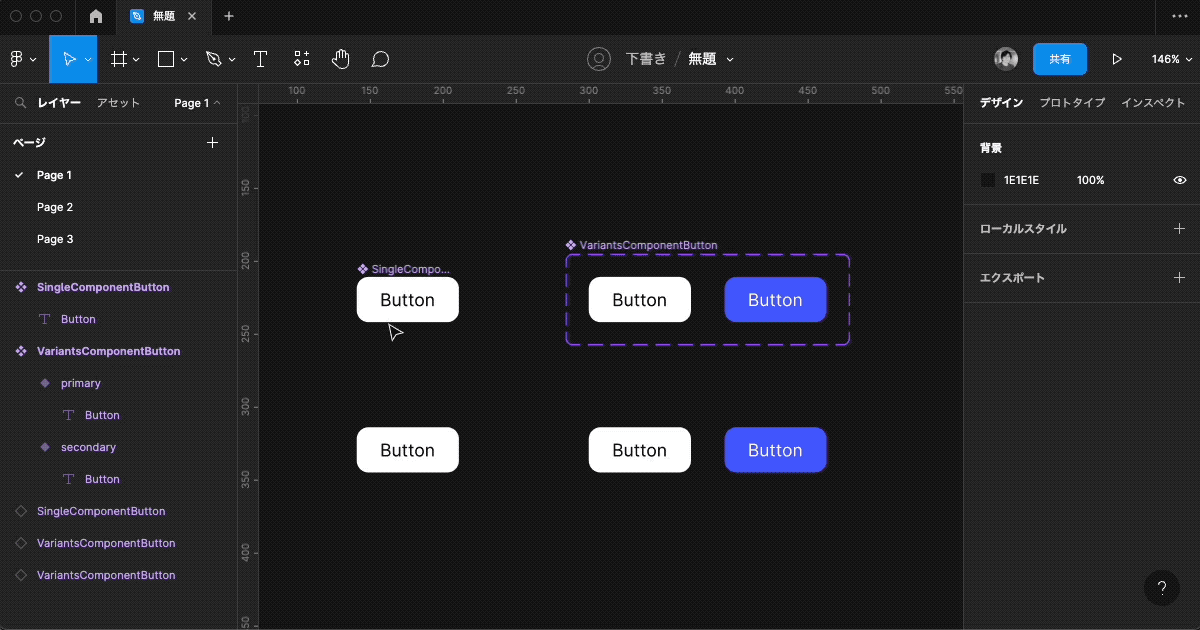The height and width of the screenshot is (630, 1200).
Task: Open file name 無題 dropdown chevron
Action: [x=730, y=60]
